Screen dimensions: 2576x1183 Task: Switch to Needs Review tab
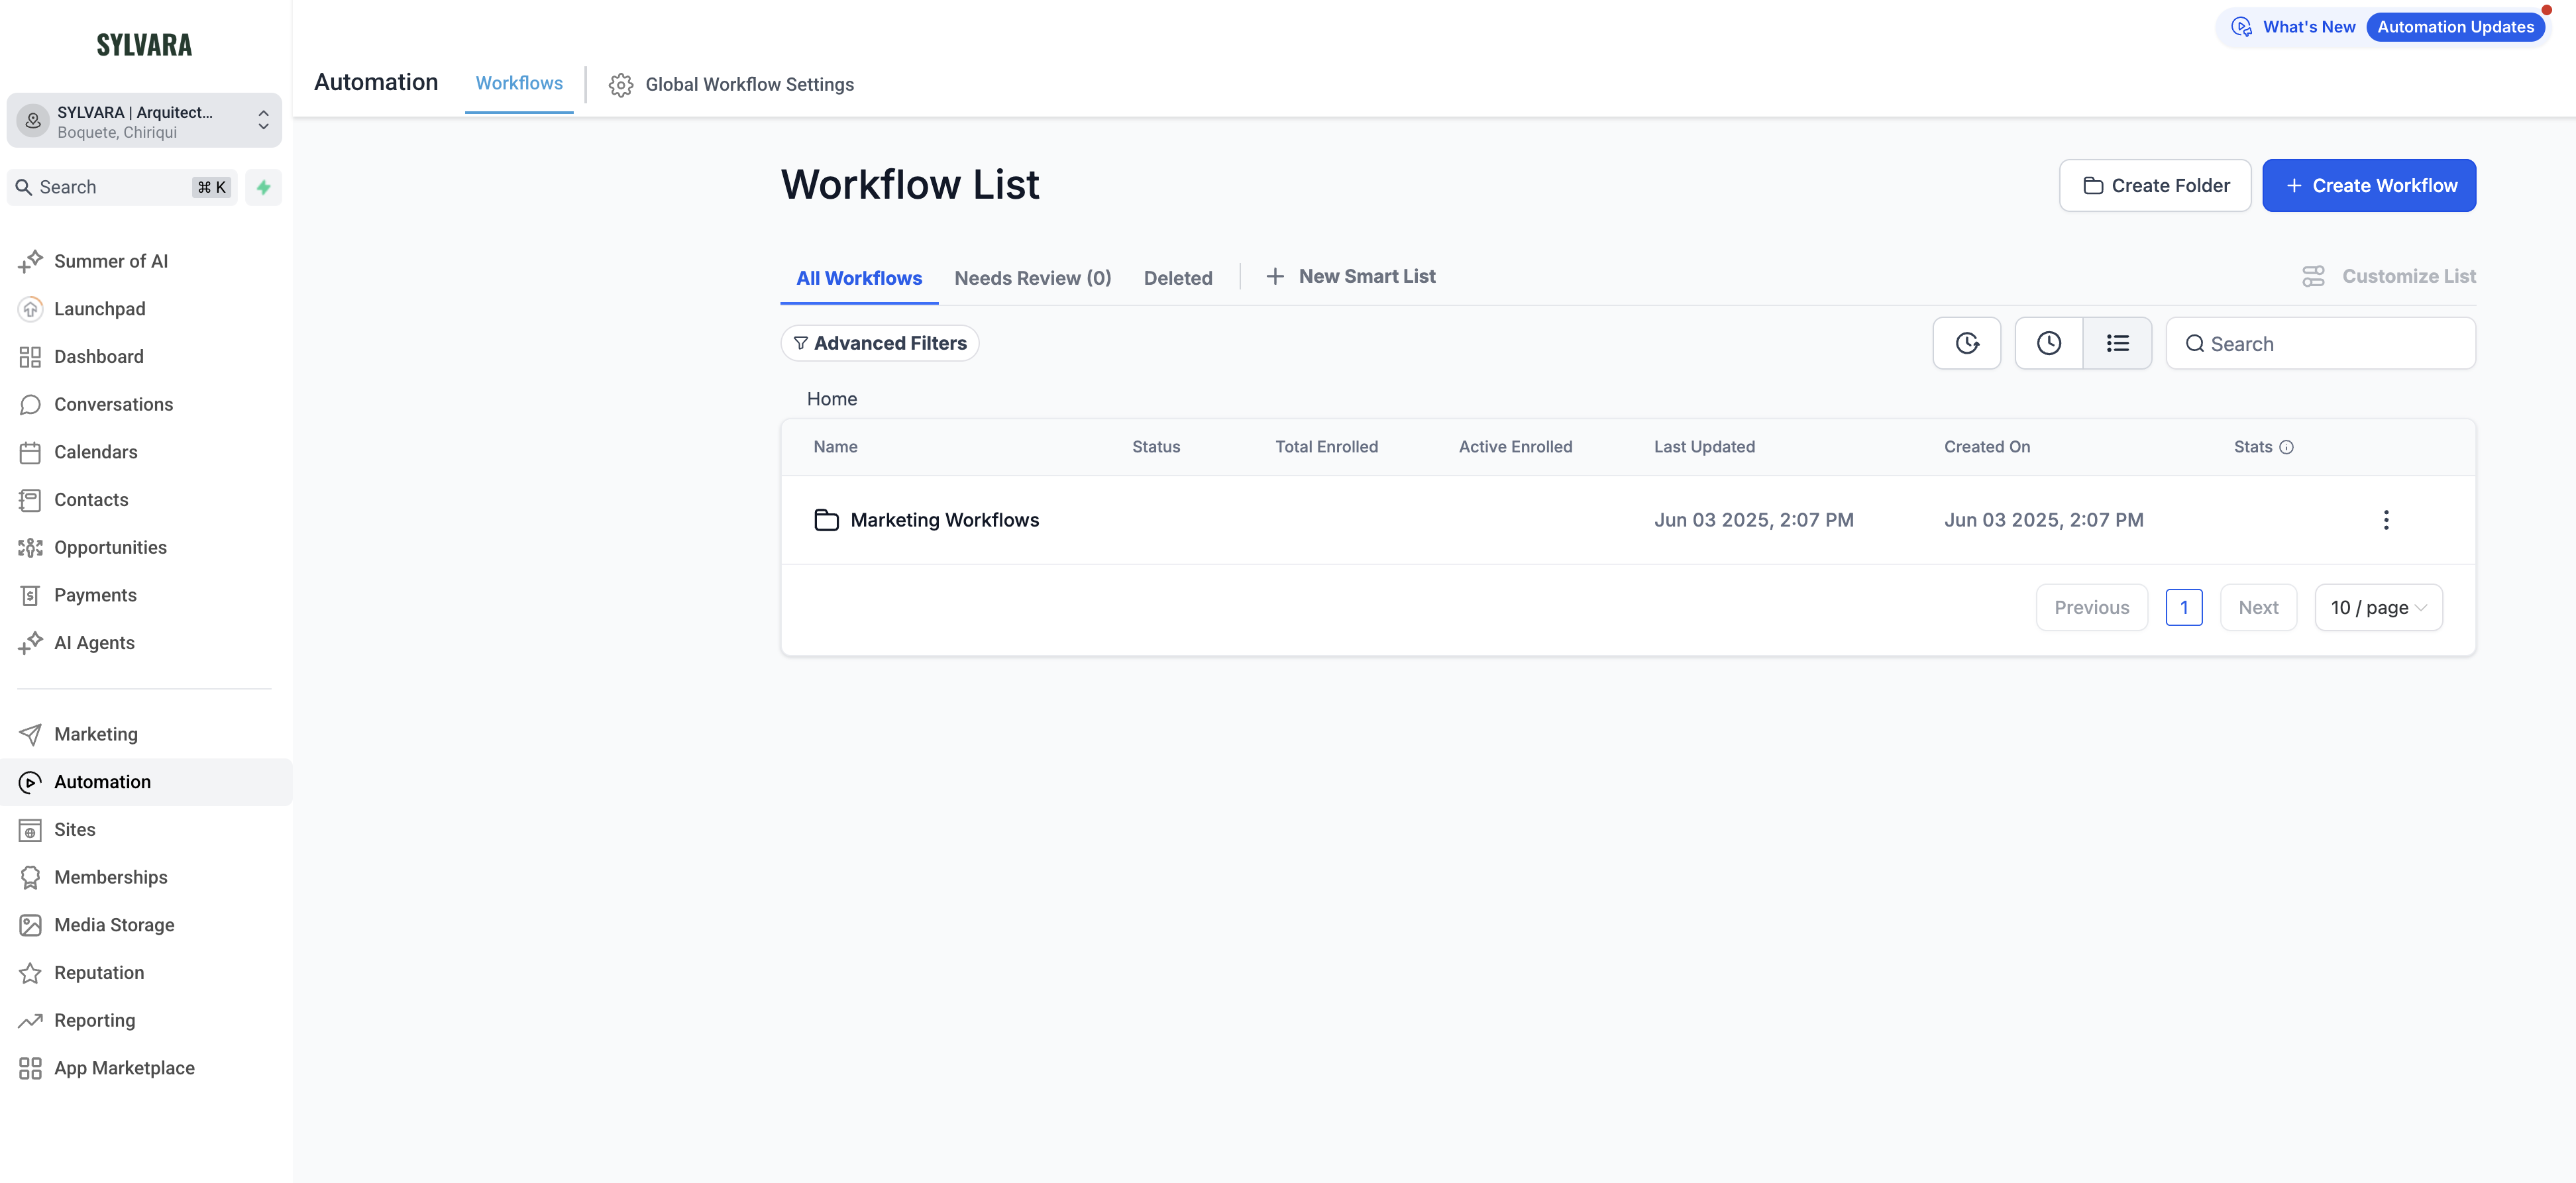(x=1032, y=278)
